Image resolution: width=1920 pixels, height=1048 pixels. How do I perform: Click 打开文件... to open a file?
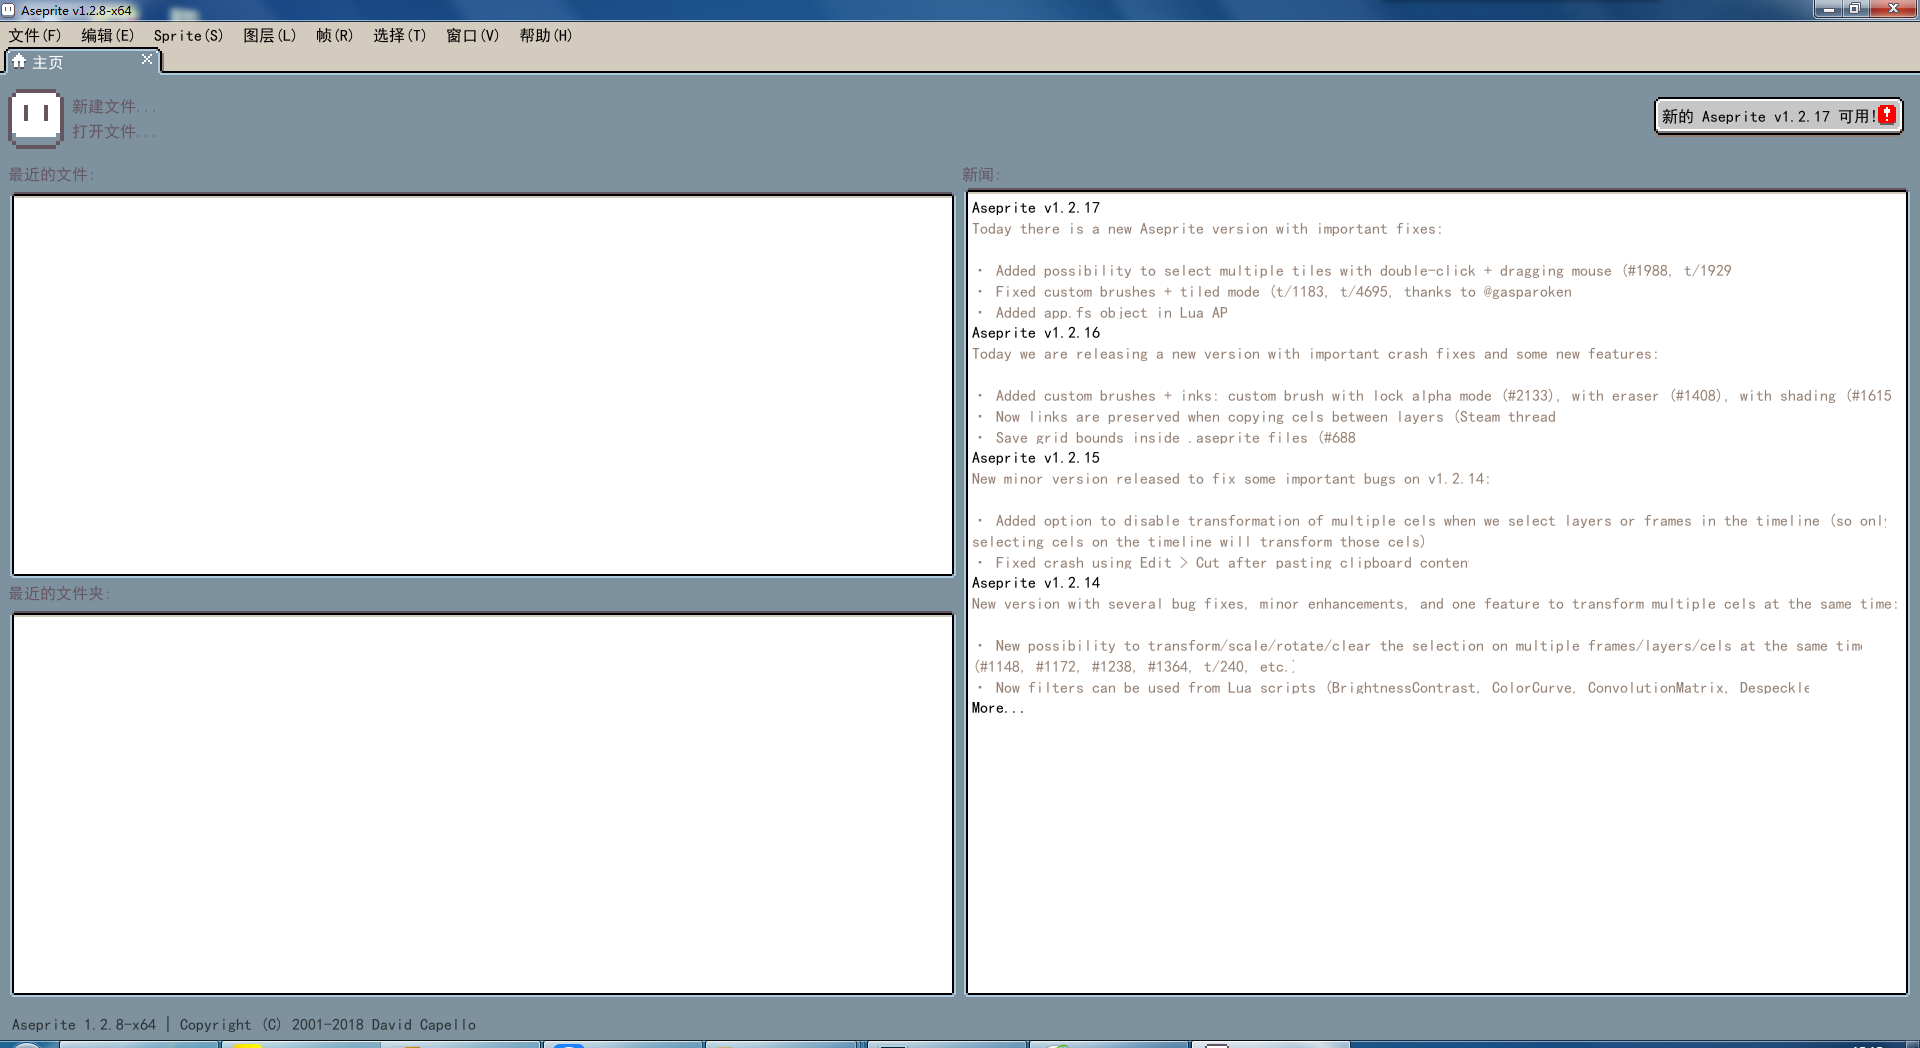click(x=113, y=131)
